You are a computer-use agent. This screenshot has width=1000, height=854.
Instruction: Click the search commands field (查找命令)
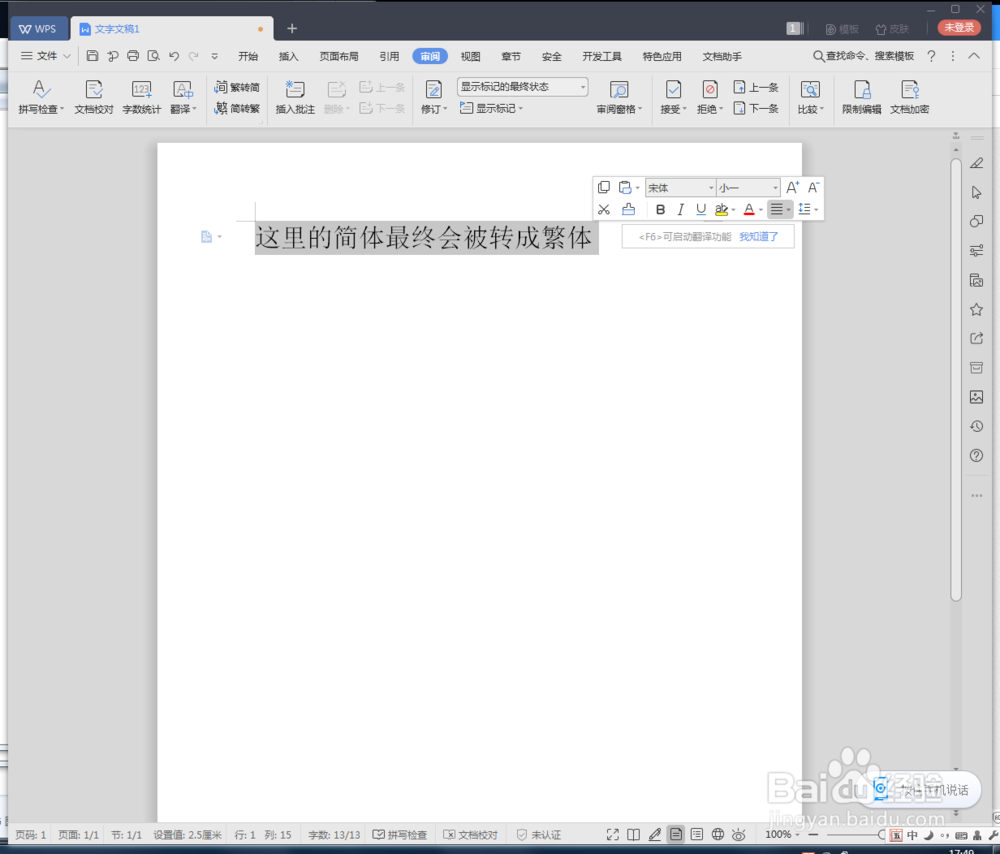click(864, 56)
